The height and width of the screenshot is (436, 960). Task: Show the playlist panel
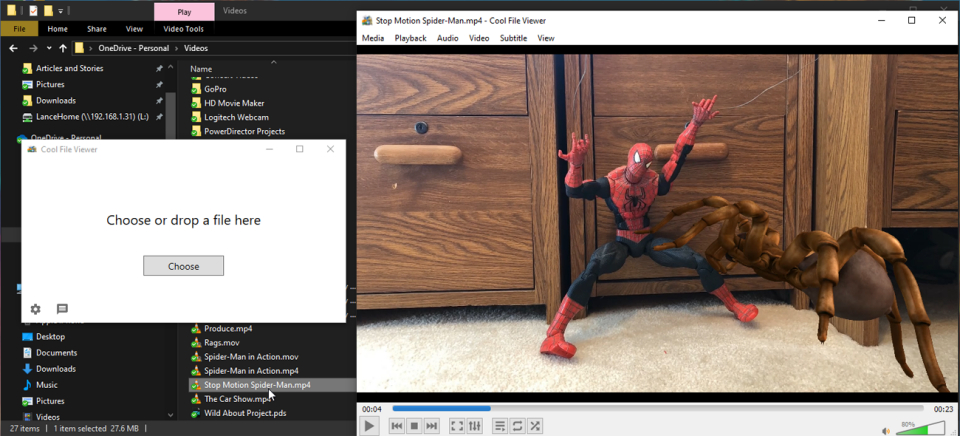[500, 426]
